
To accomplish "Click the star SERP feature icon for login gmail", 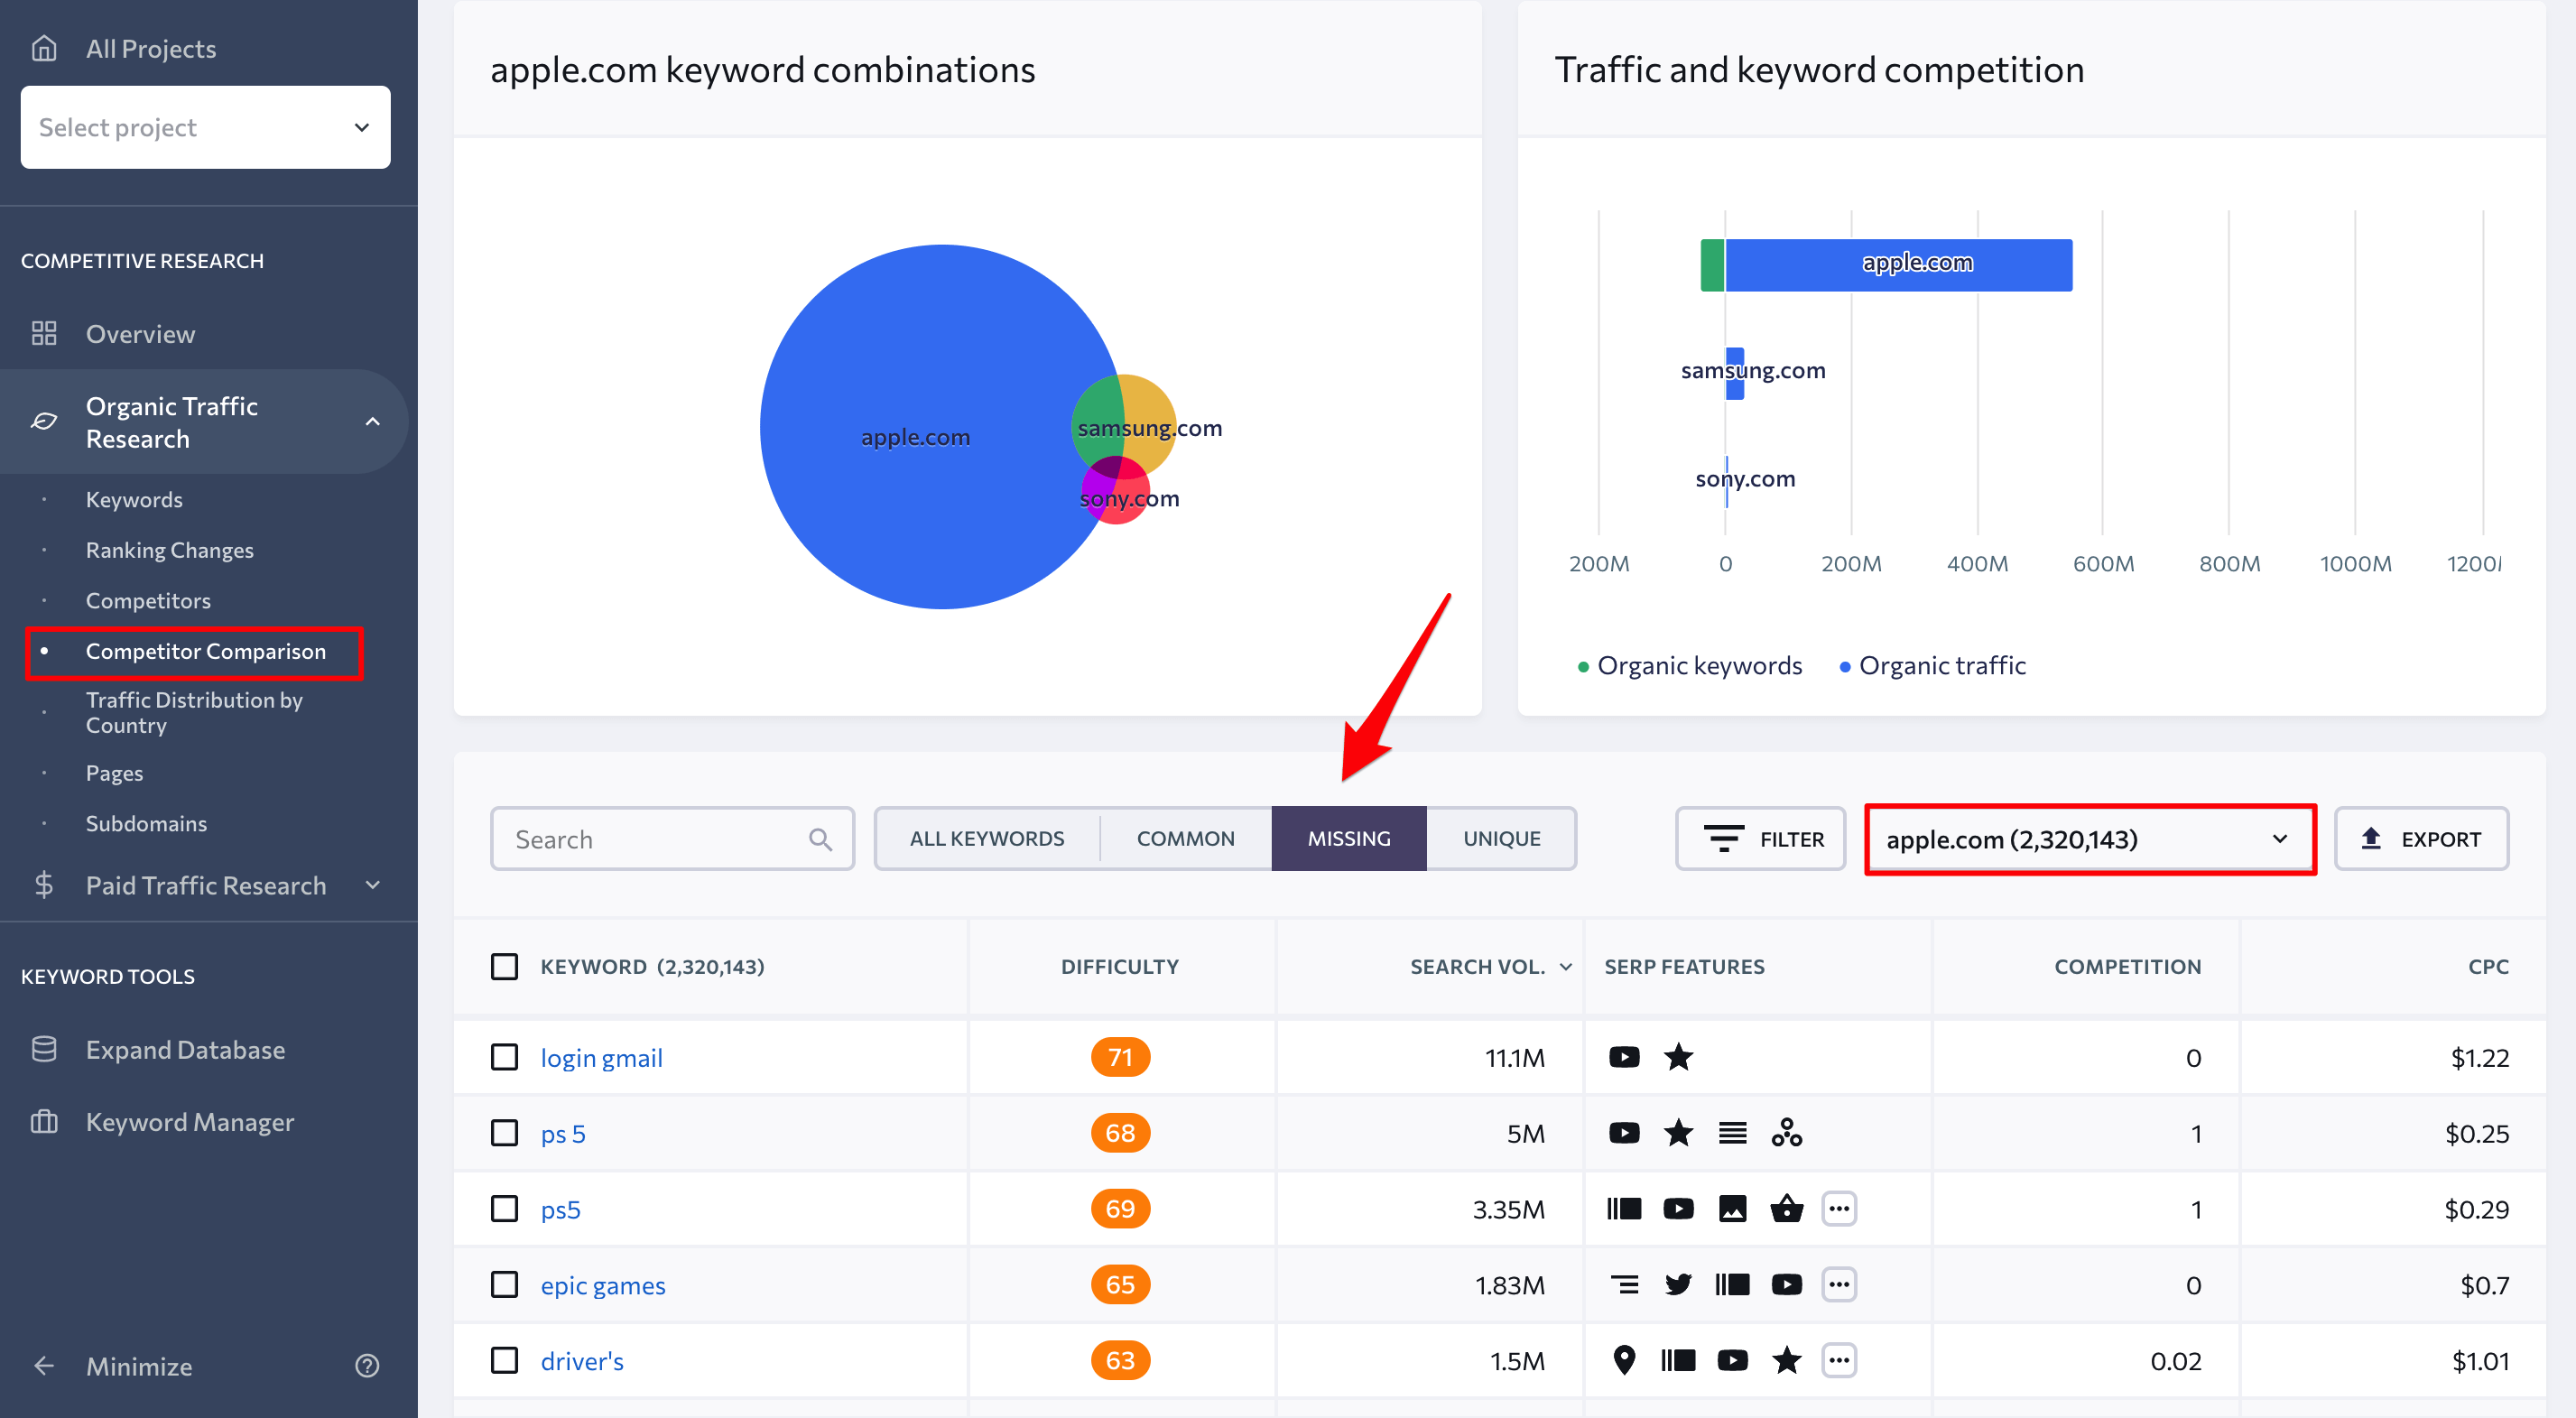I will (1677, 1057).
